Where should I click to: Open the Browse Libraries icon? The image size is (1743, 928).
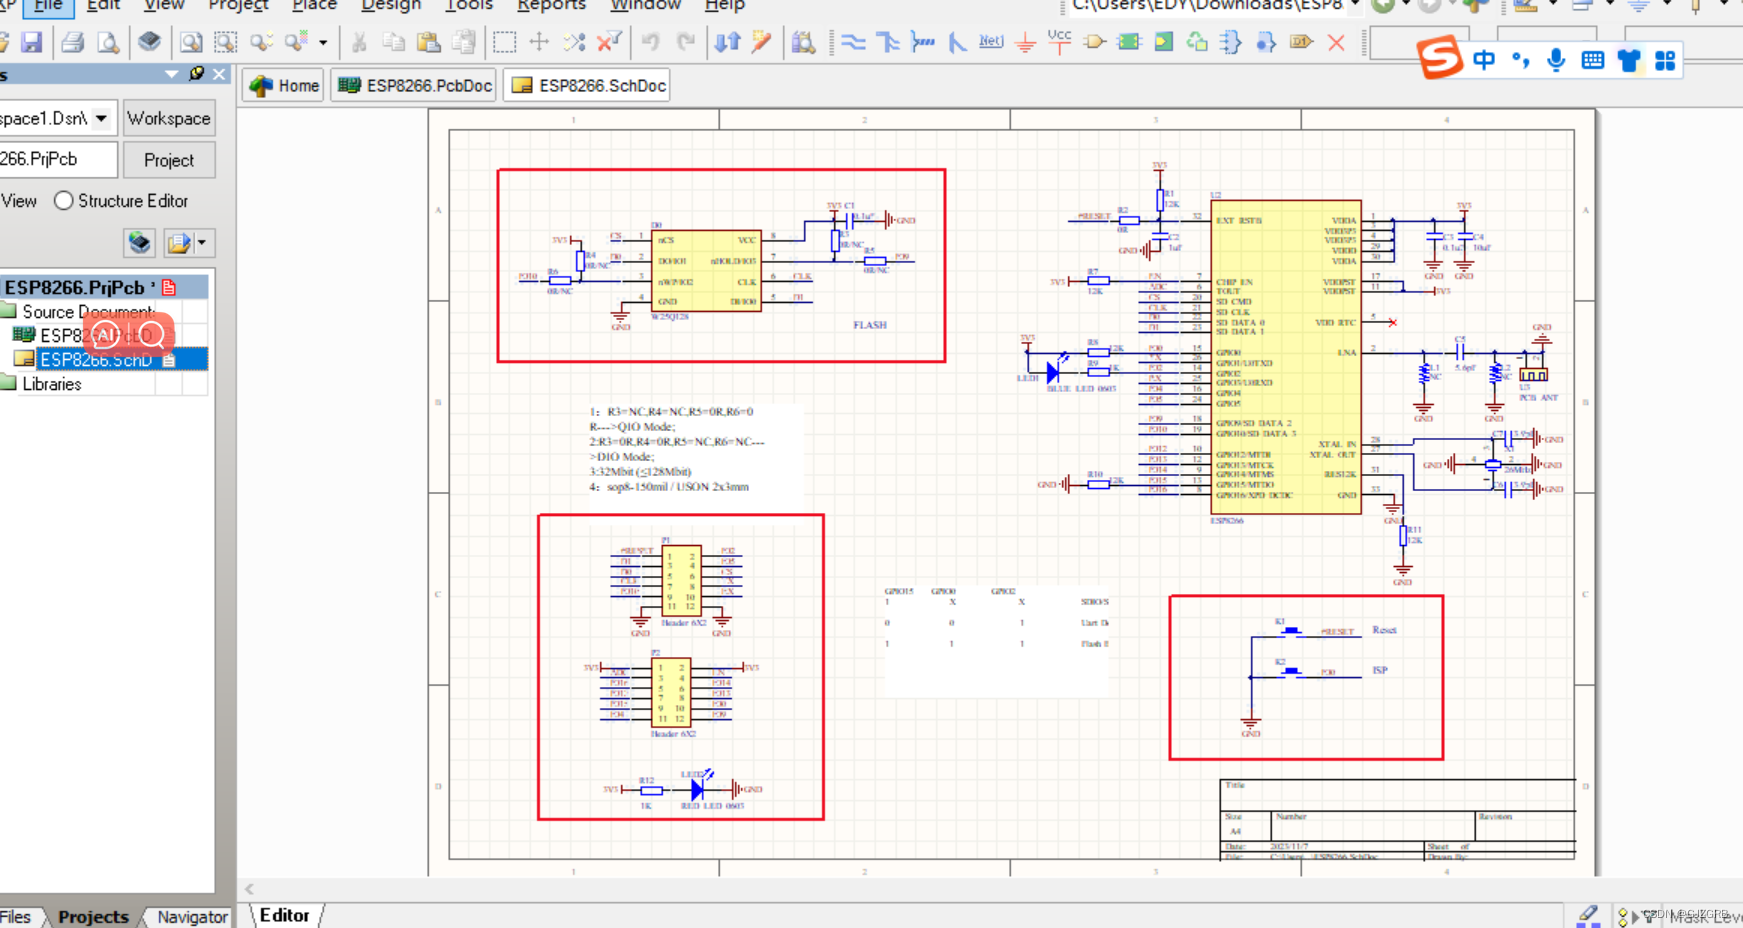click(803, 42)
